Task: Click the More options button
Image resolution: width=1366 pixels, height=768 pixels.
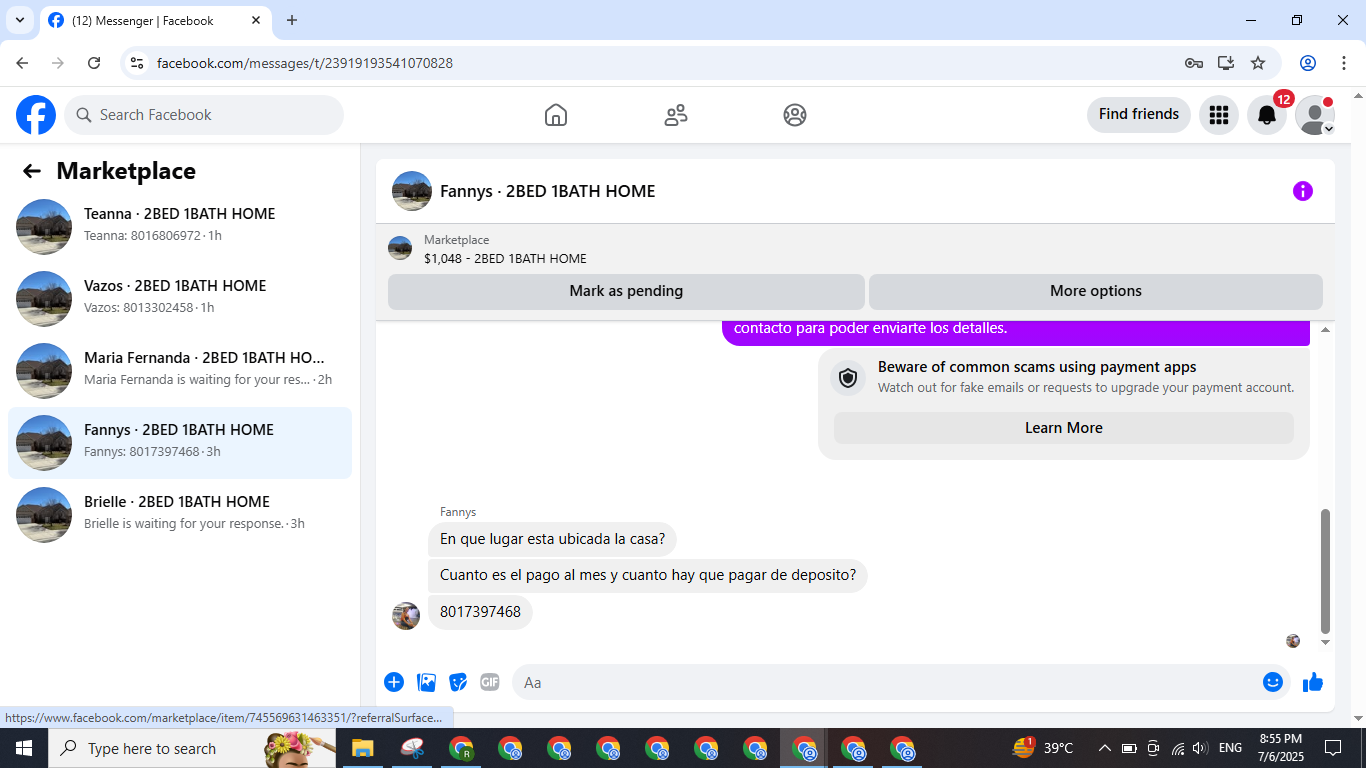Action: [1096, 291]
